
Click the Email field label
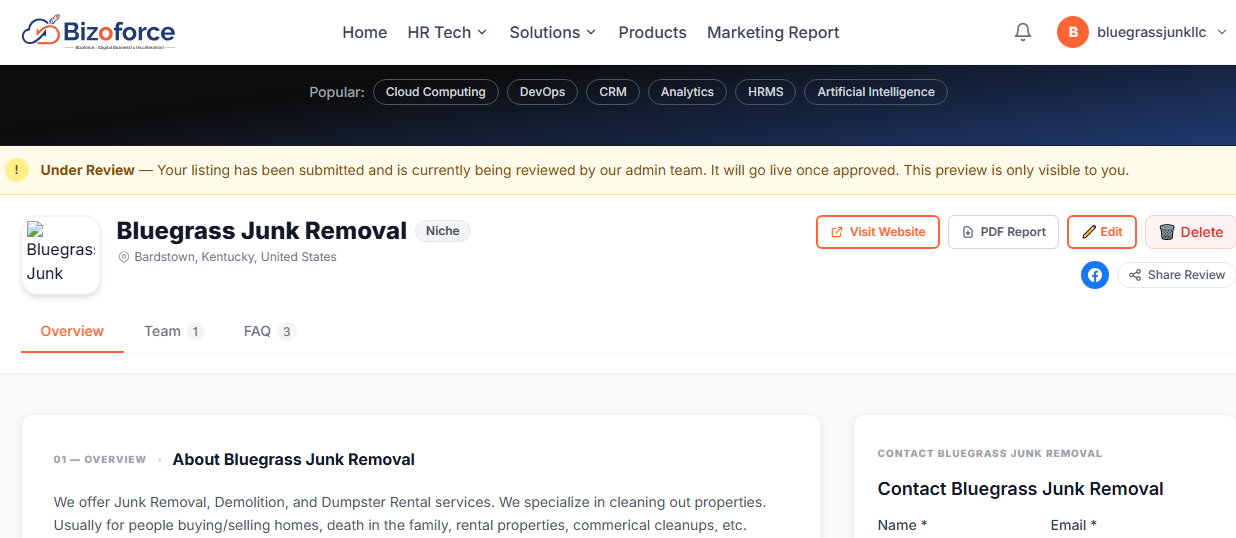click(1074, 525)
